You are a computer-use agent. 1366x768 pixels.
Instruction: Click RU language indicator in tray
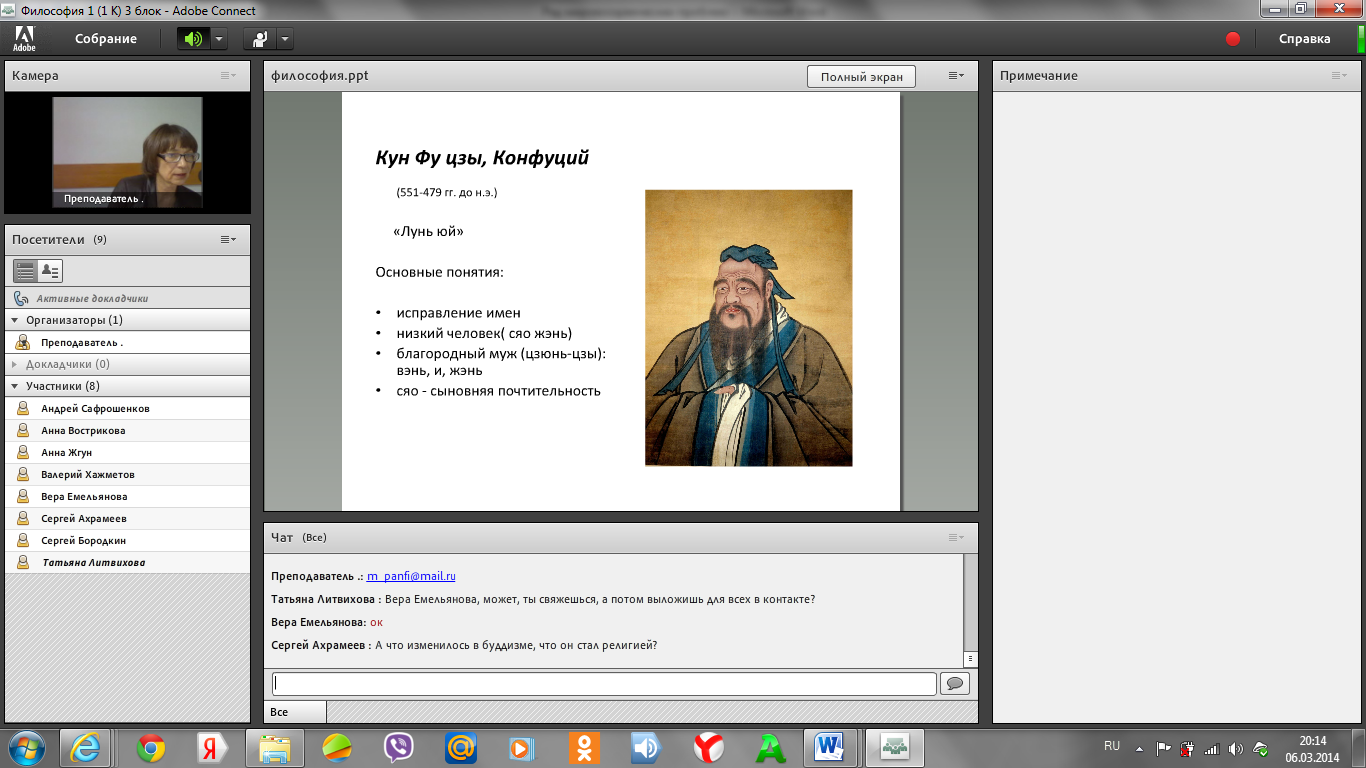[1112, 746]
